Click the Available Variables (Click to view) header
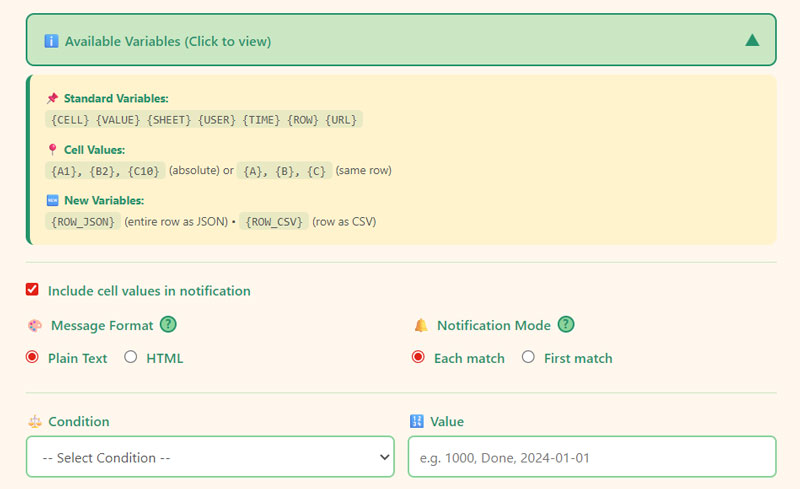 tap(401, 40)
